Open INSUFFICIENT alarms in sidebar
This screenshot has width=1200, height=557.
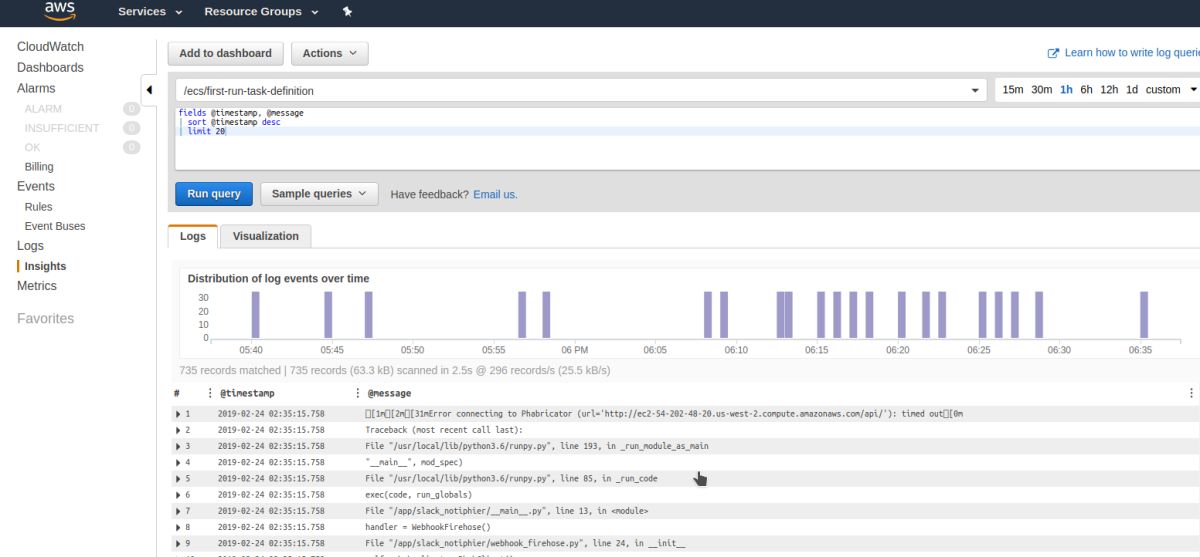62,128
